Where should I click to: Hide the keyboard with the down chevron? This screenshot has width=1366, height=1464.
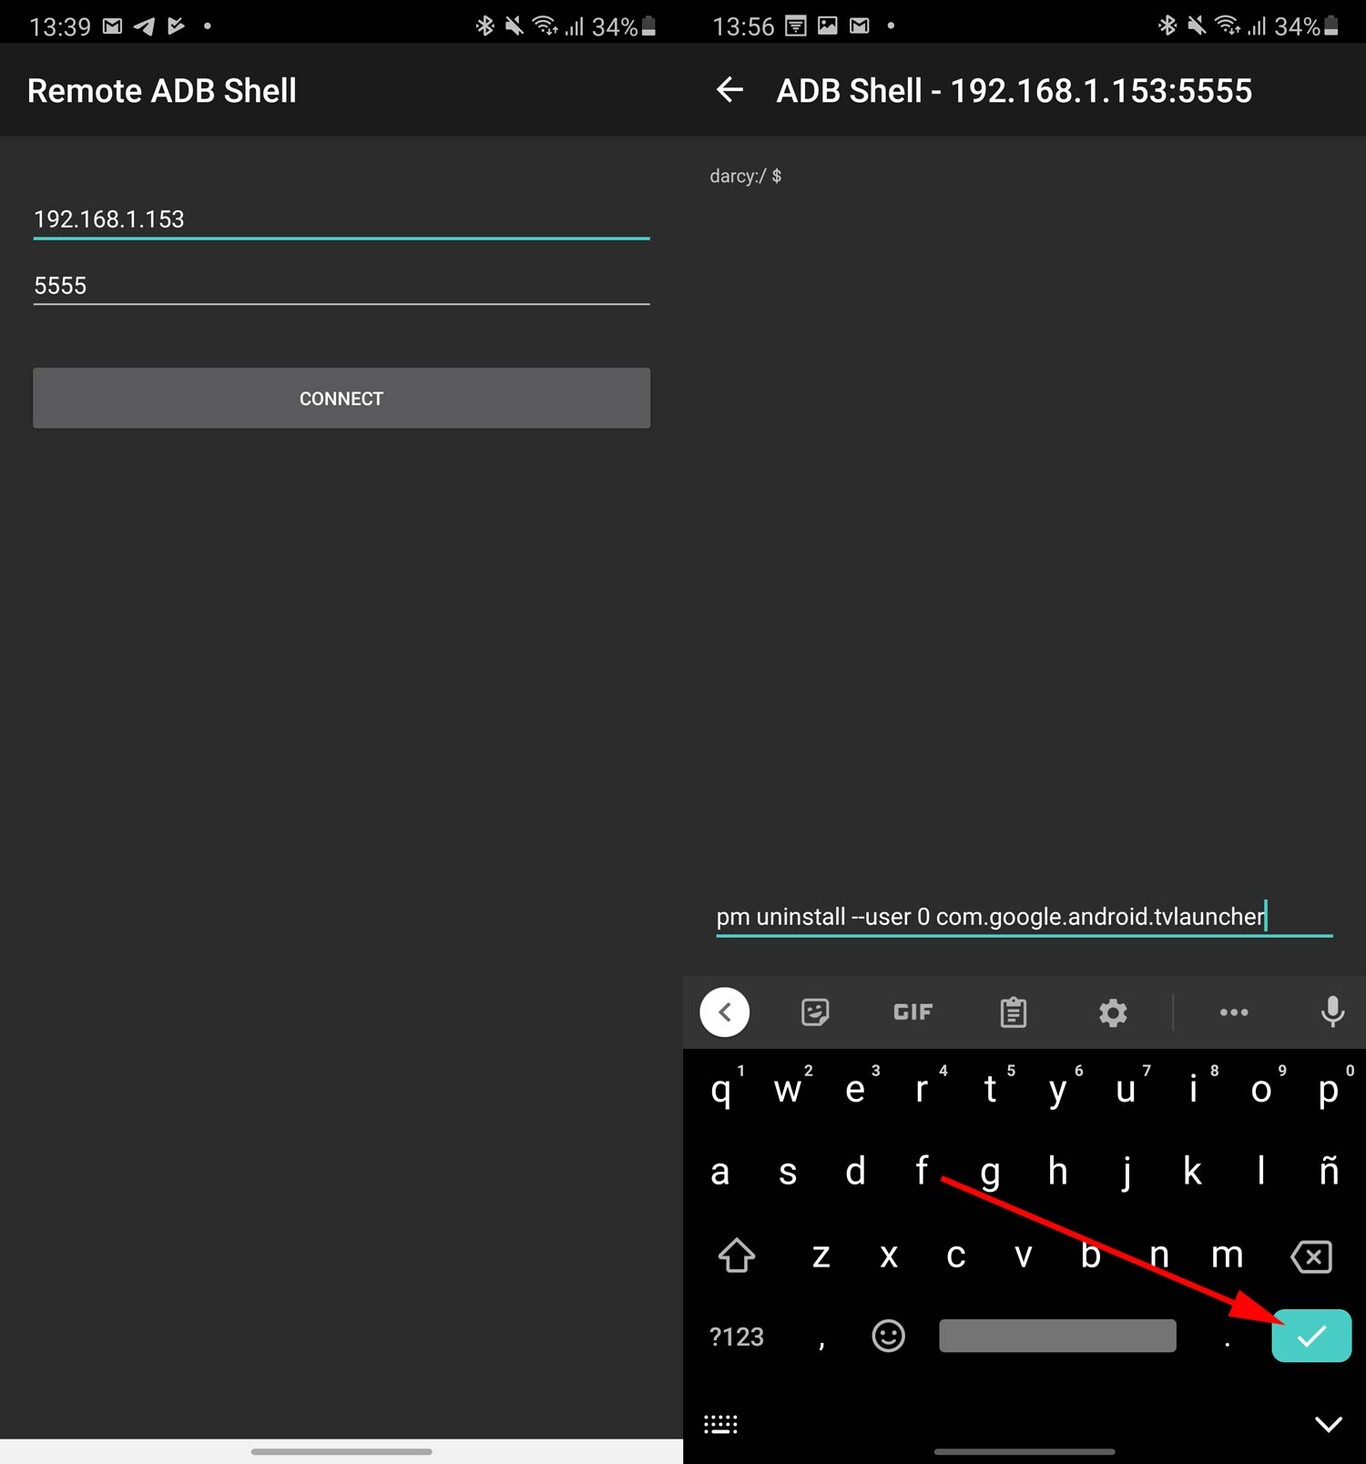tap(1328, 1423)
